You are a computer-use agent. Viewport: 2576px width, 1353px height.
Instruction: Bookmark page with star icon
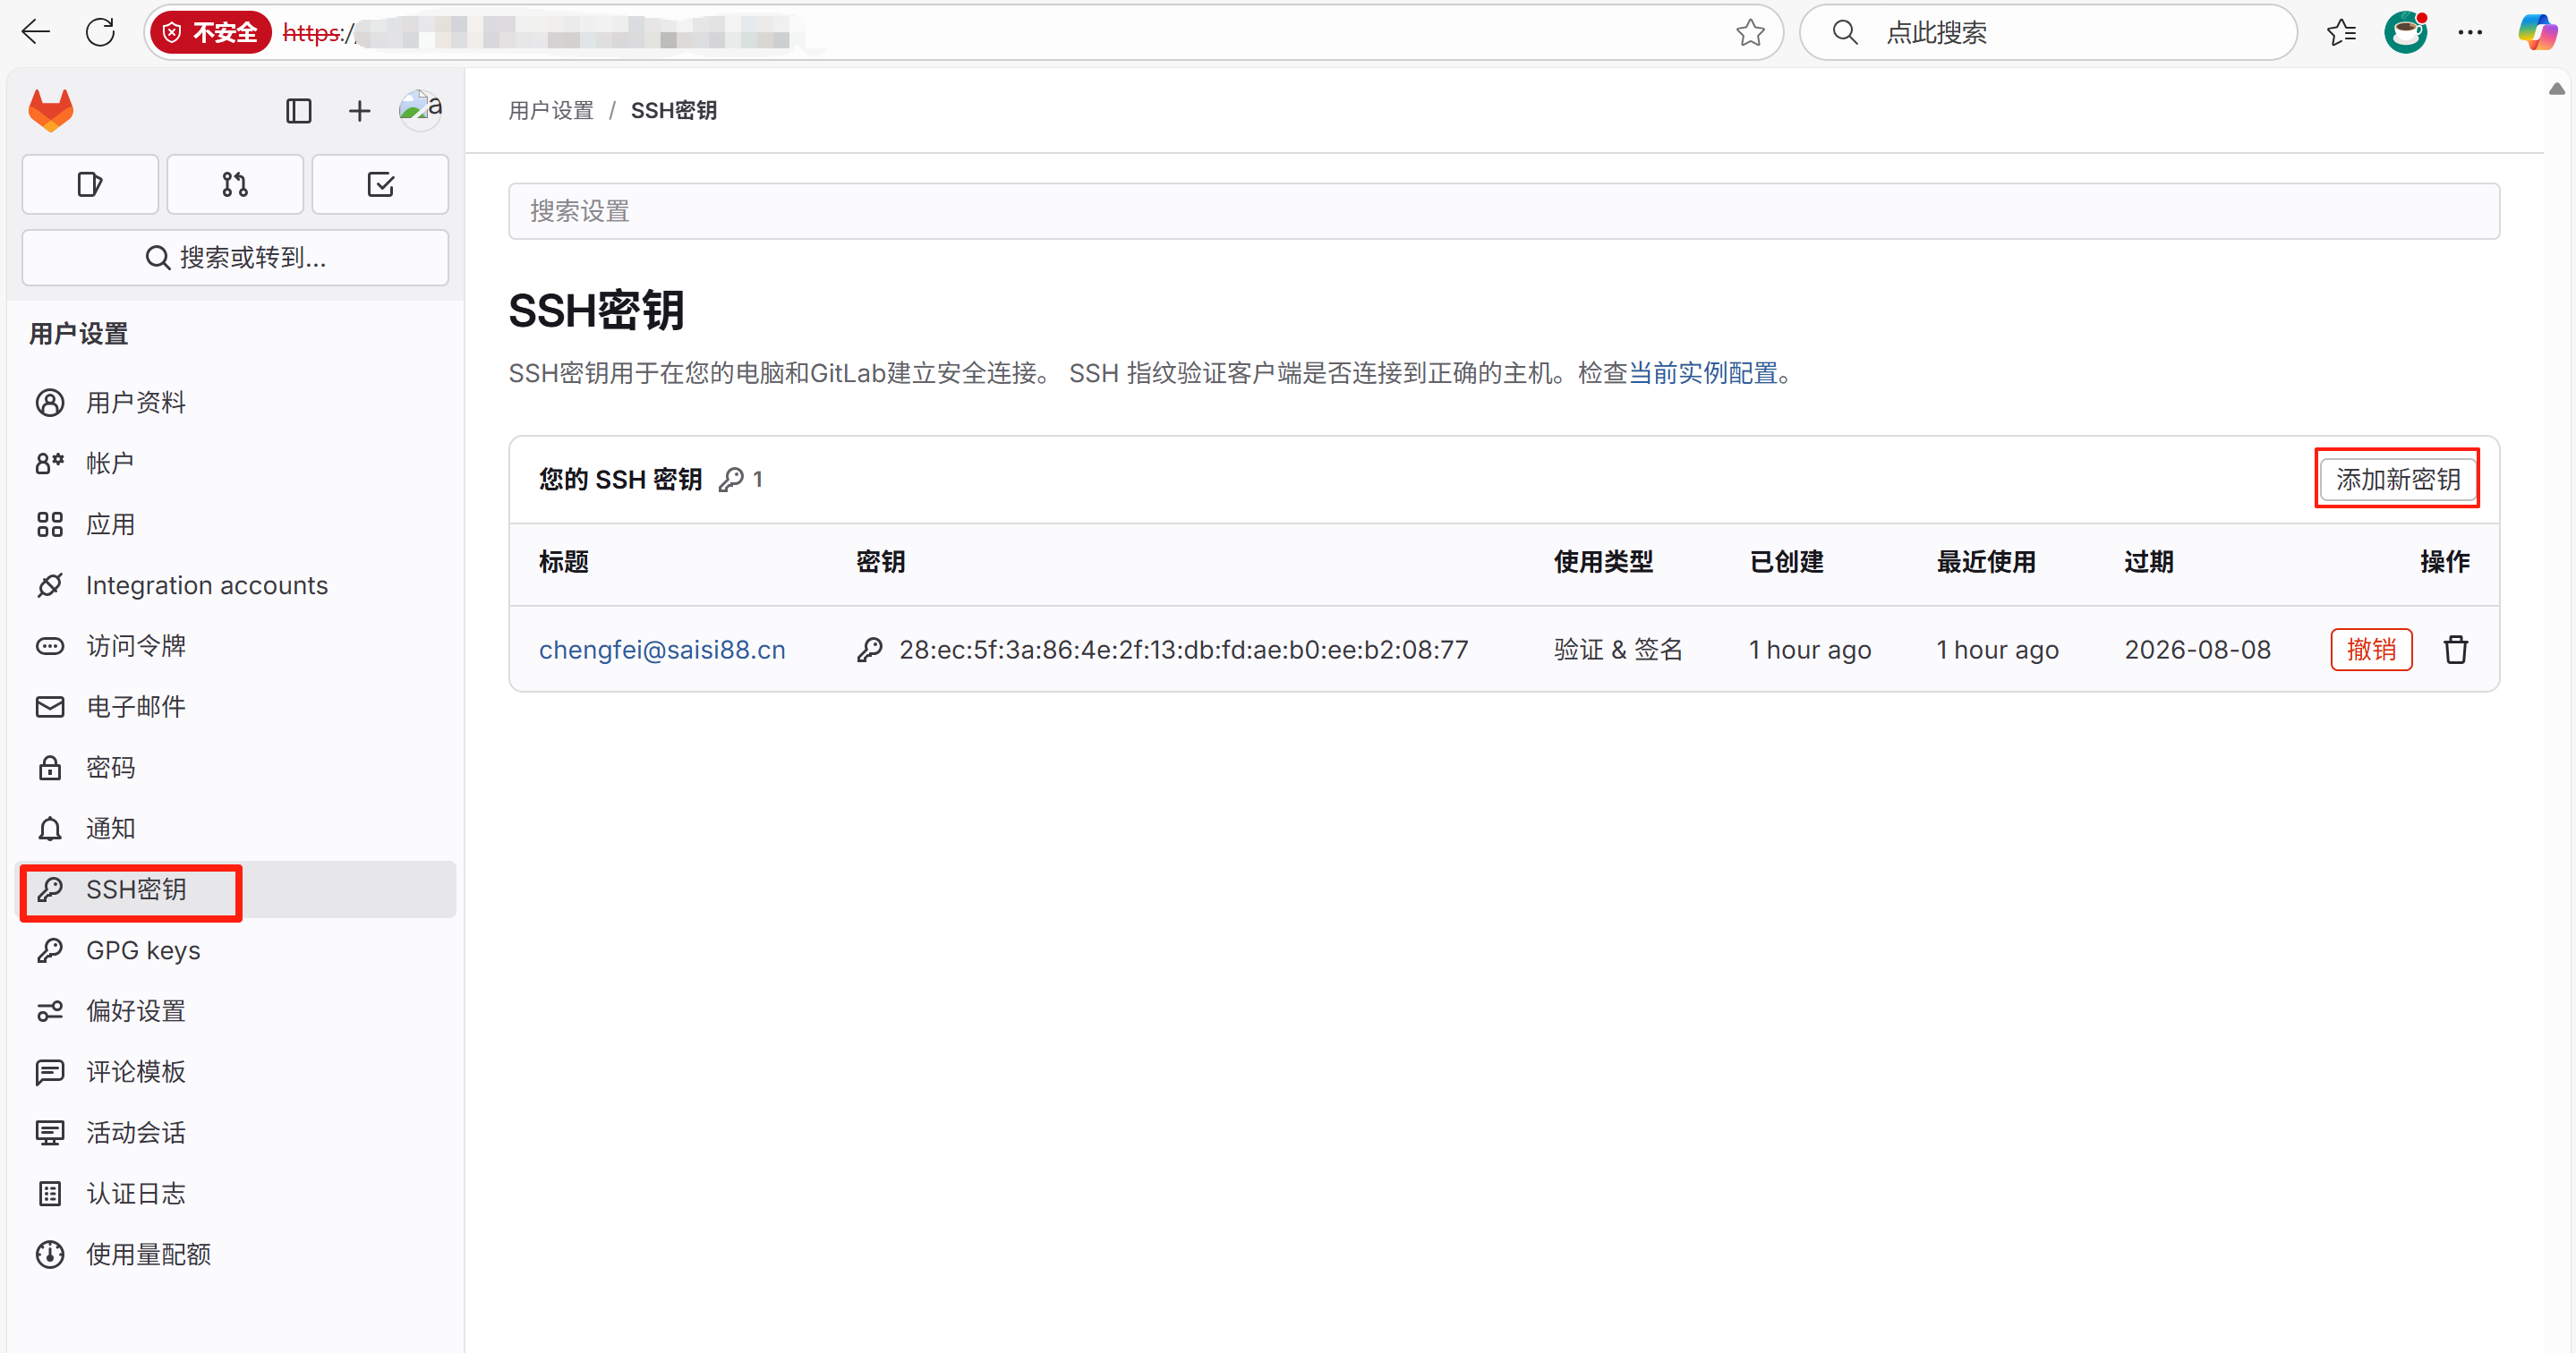[x=1750, y=33]
